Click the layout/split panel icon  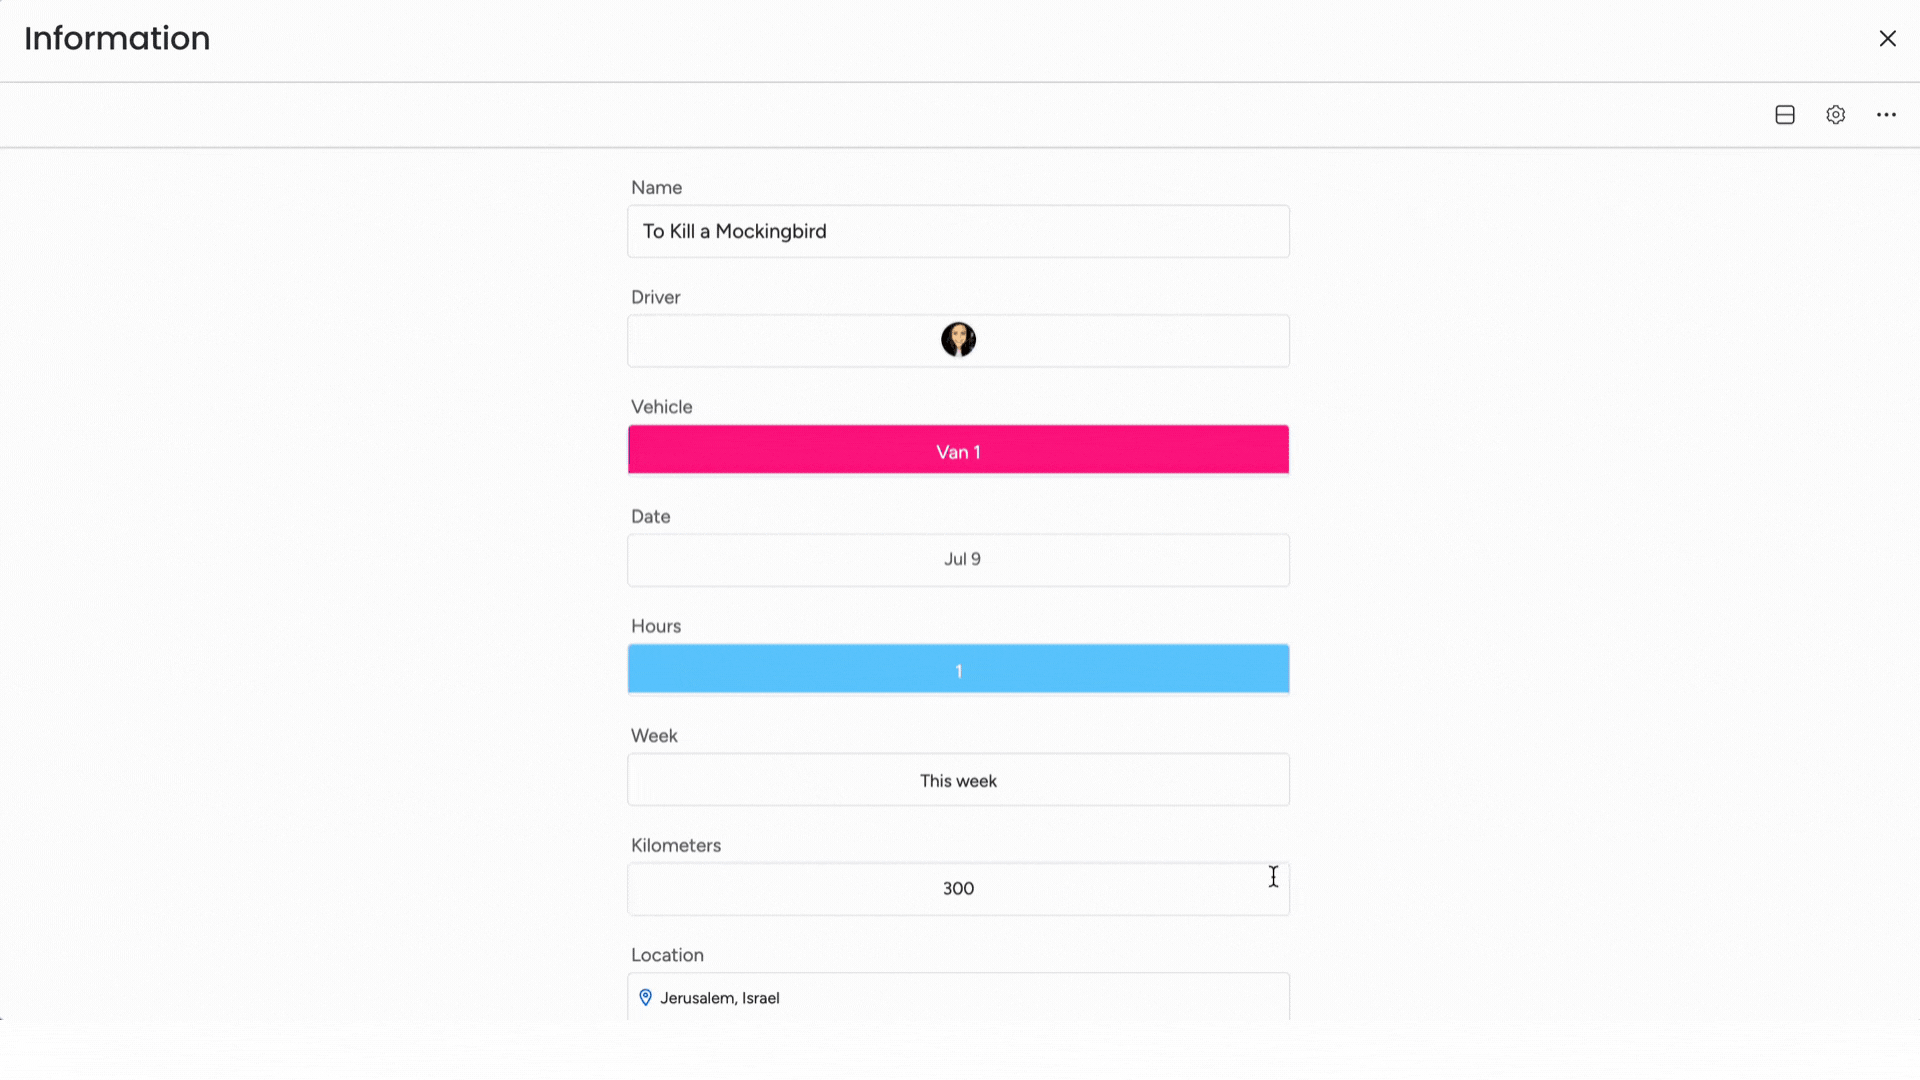click(1784, 115)
